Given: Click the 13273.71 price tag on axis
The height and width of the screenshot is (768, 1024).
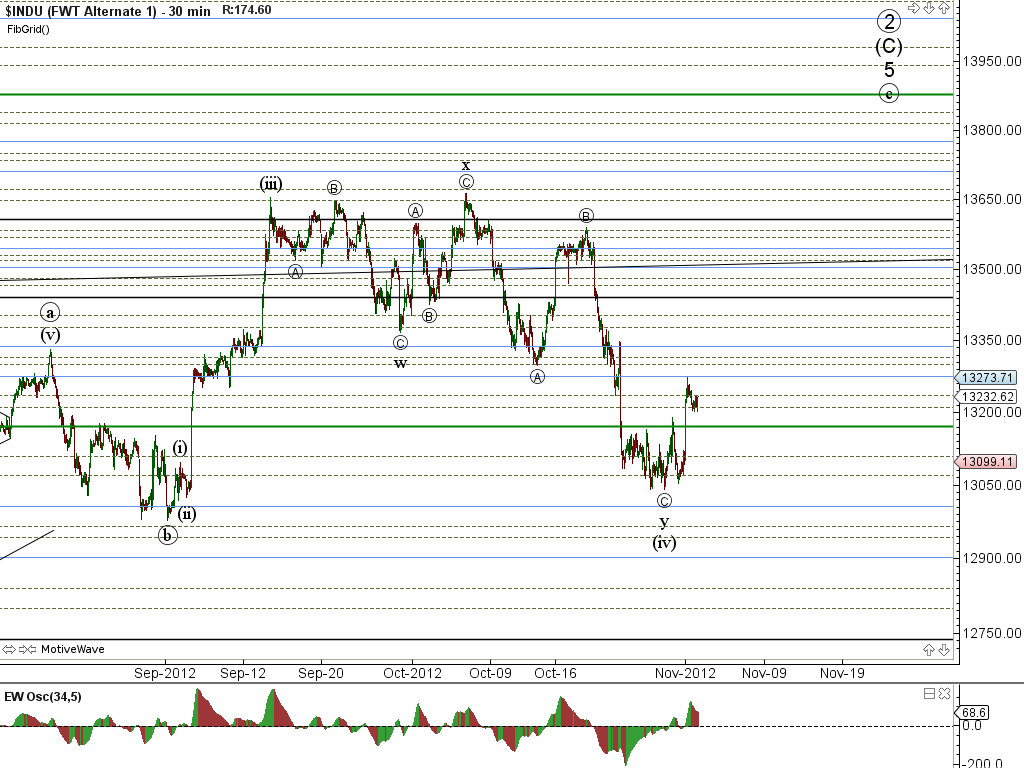Looking at the screenshot, I should [987, 378].
